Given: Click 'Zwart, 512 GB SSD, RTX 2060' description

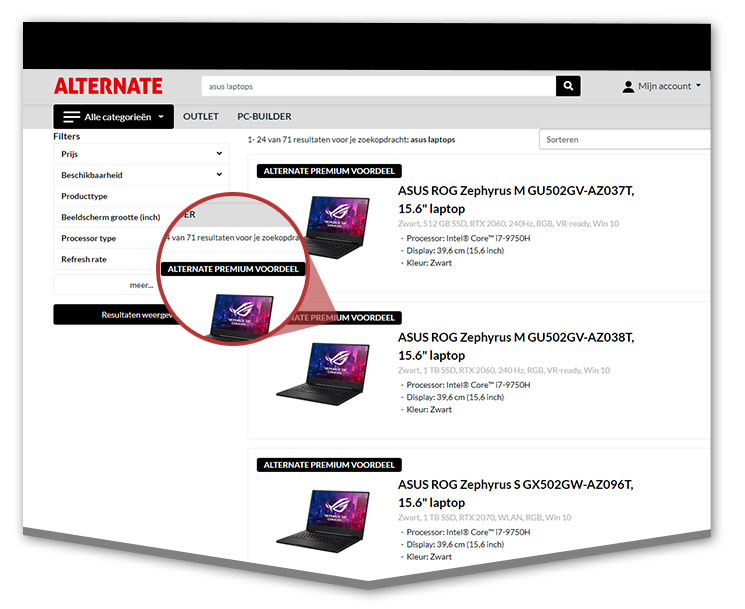Looking at the screenshot, I should (x=508, y=223).
